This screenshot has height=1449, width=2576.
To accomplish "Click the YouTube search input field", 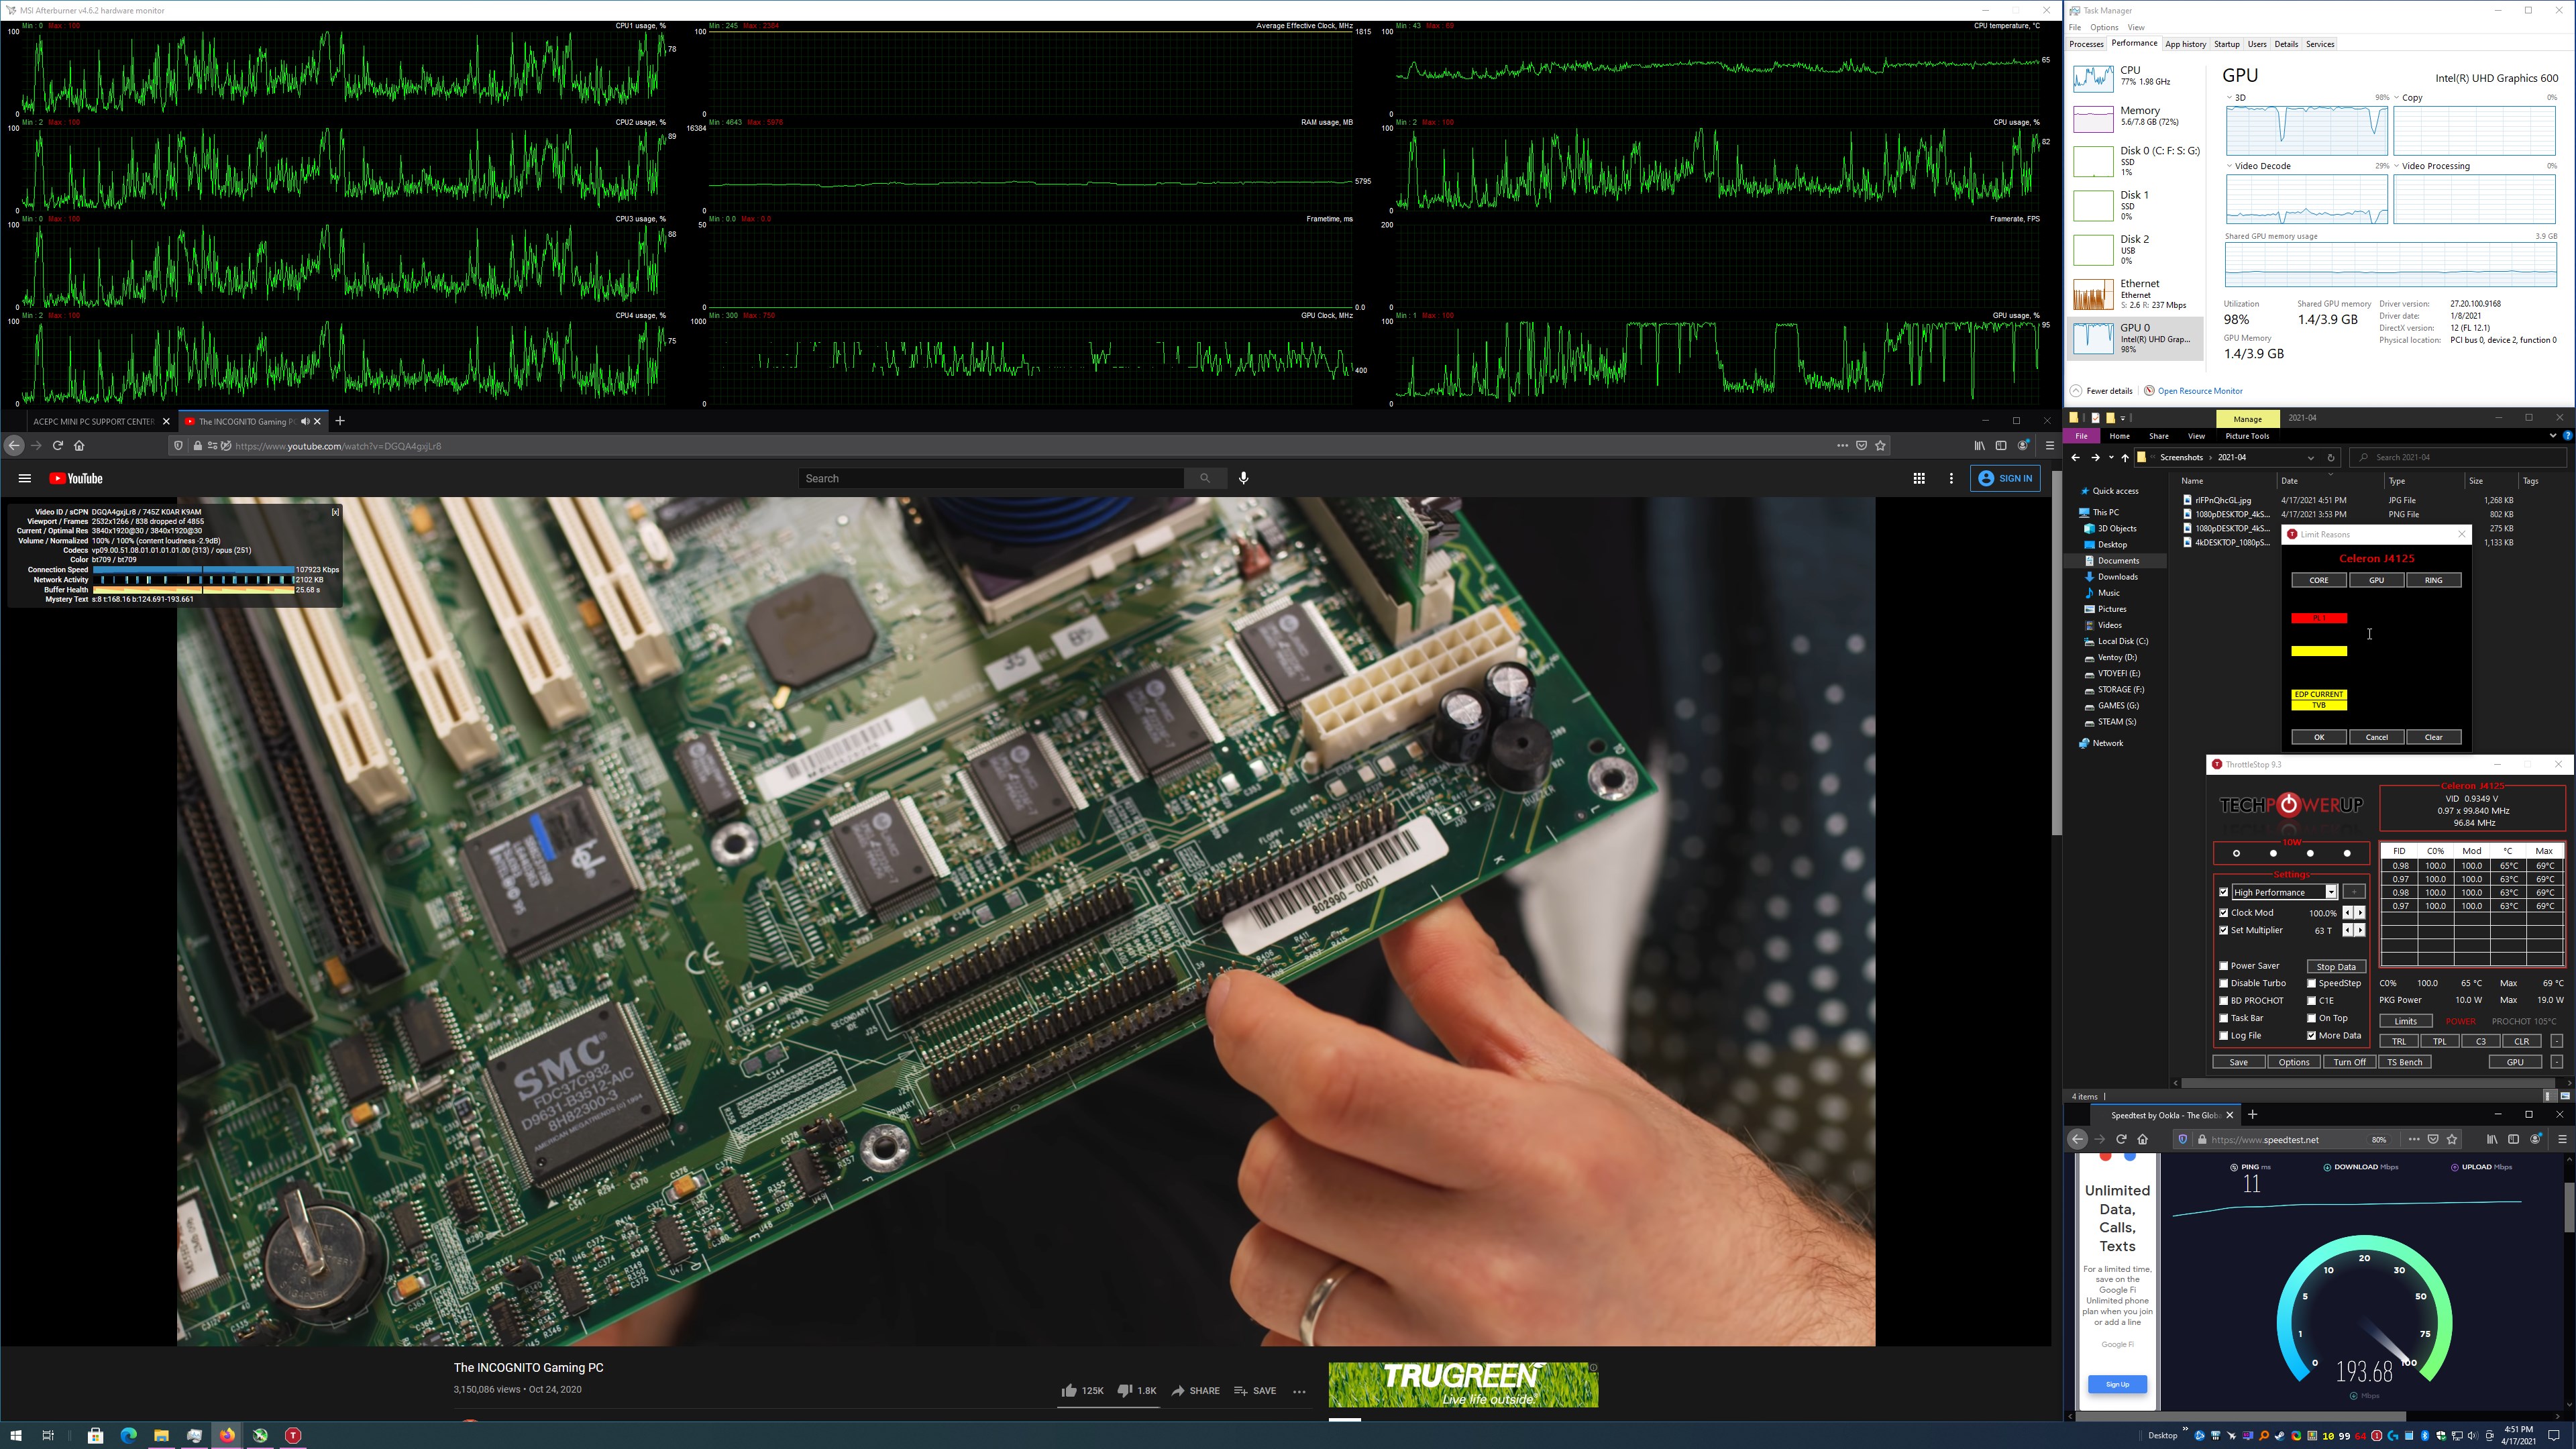I will 991,478.
